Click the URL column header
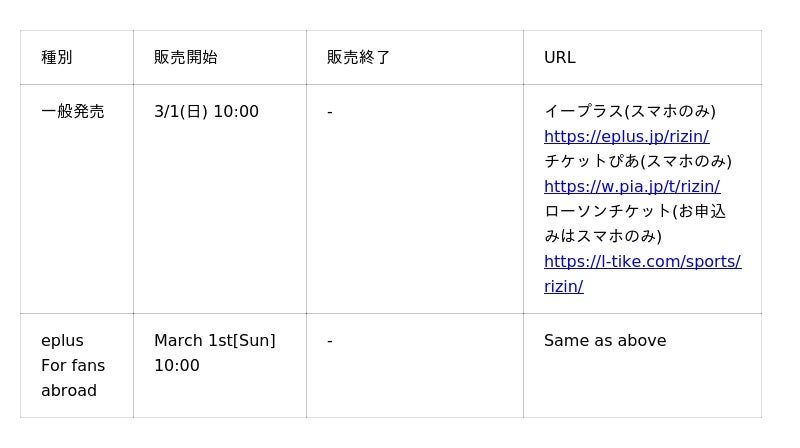This screenshot has width=800, height=448. tap(559, 57)
